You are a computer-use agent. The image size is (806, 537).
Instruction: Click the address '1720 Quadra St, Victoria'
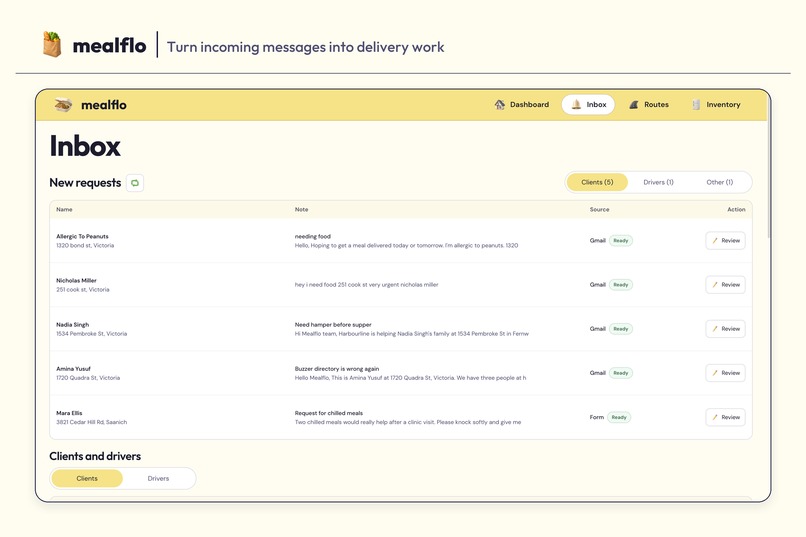click(88, 378)
